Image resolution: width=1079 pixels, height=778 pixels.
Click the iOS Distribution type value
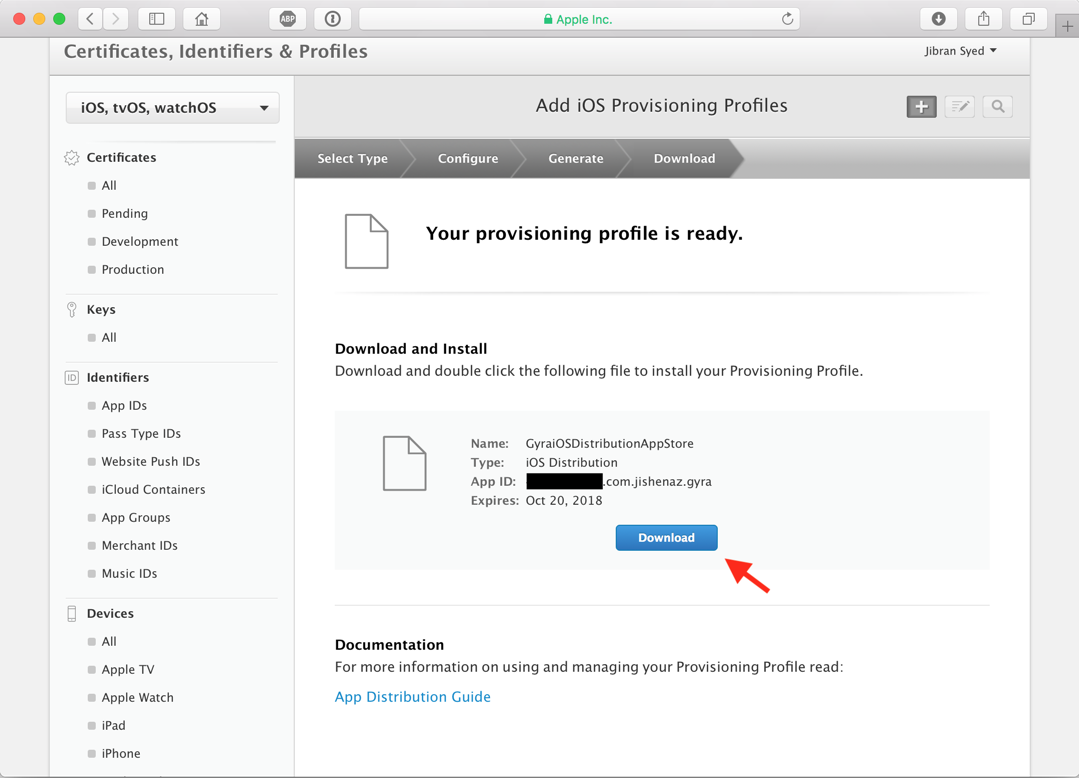(572, 463)
